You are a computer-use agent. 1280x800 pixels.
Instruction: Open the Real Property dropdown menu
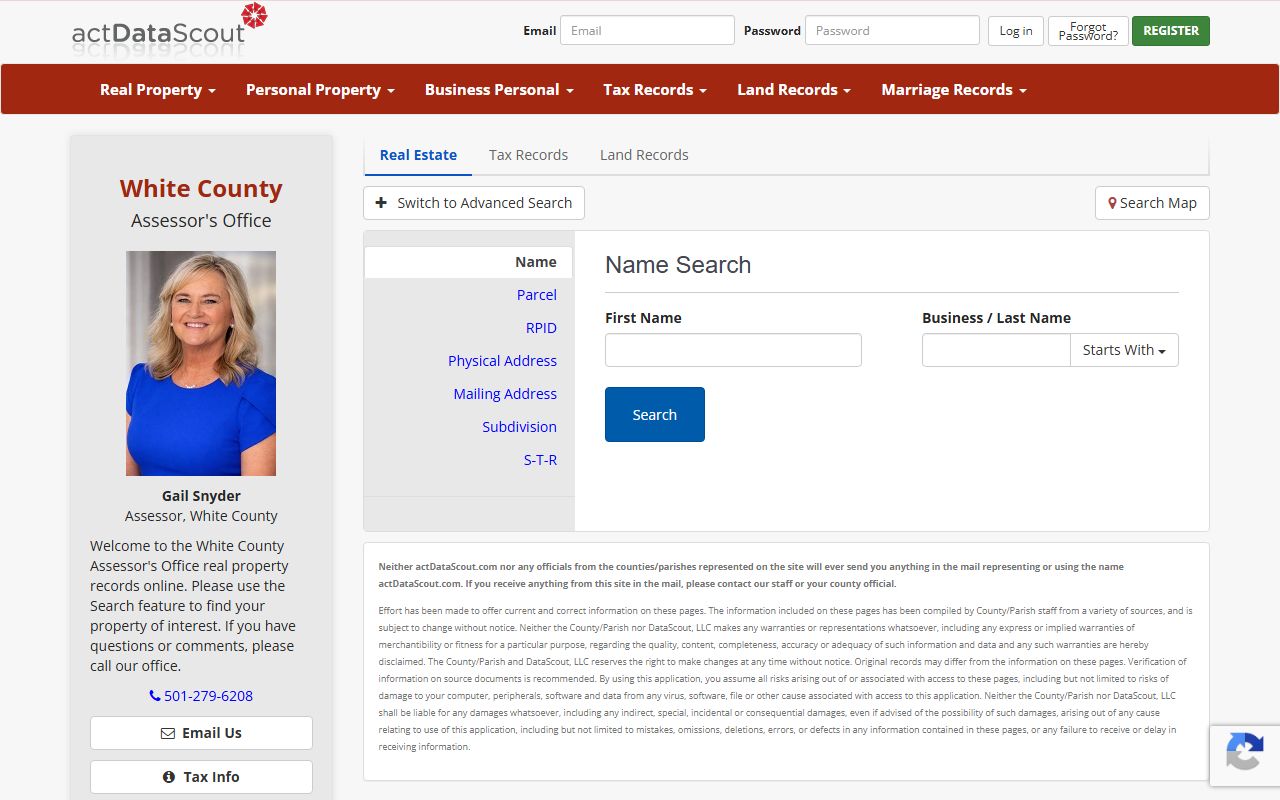(x=157, y=90)
